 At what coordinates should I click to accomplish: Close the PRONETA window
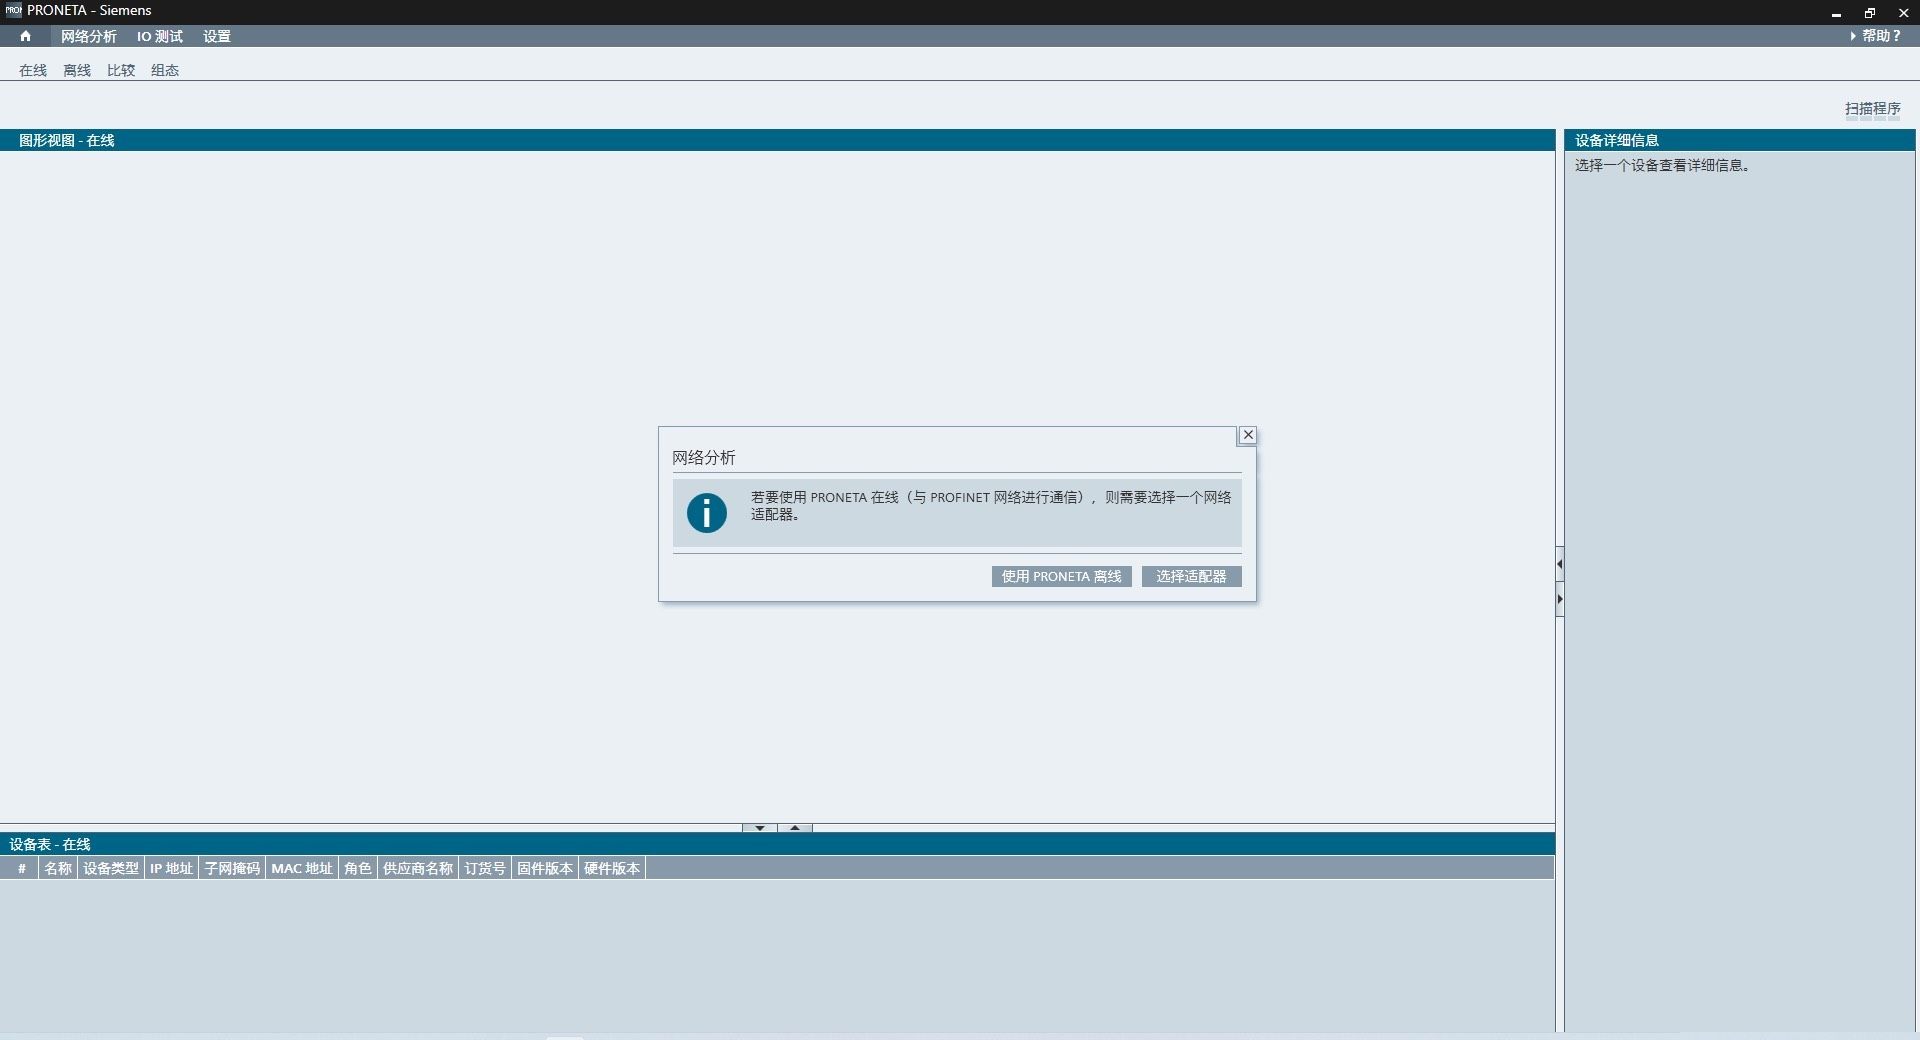(x=1903, y=13)
